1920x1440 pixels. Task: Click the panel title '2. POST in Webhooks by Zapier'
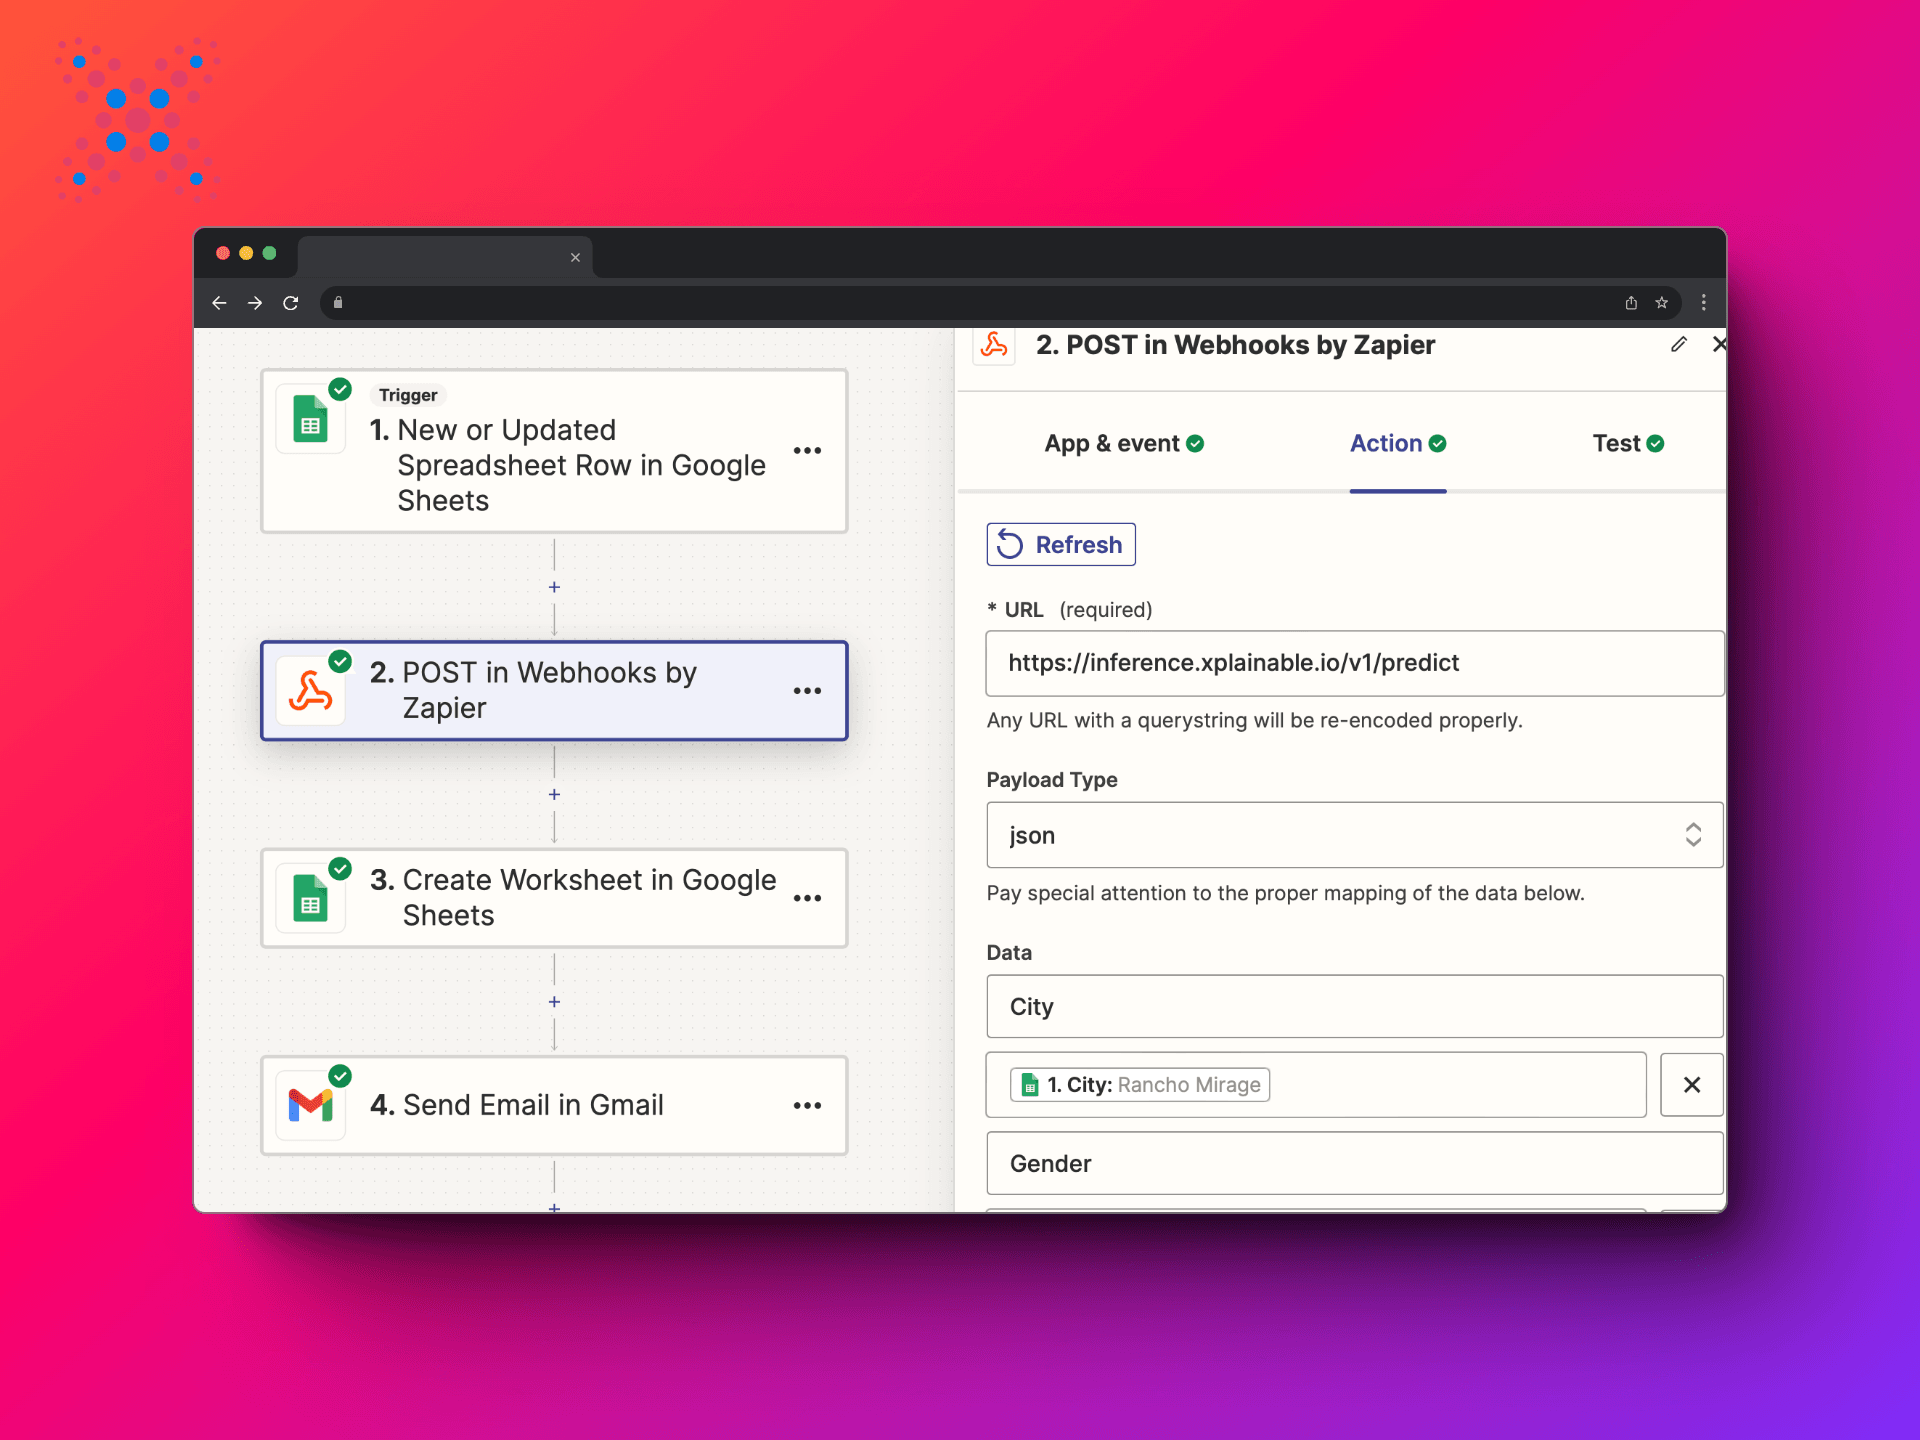pyautogui.click(x=1235, y=345)
